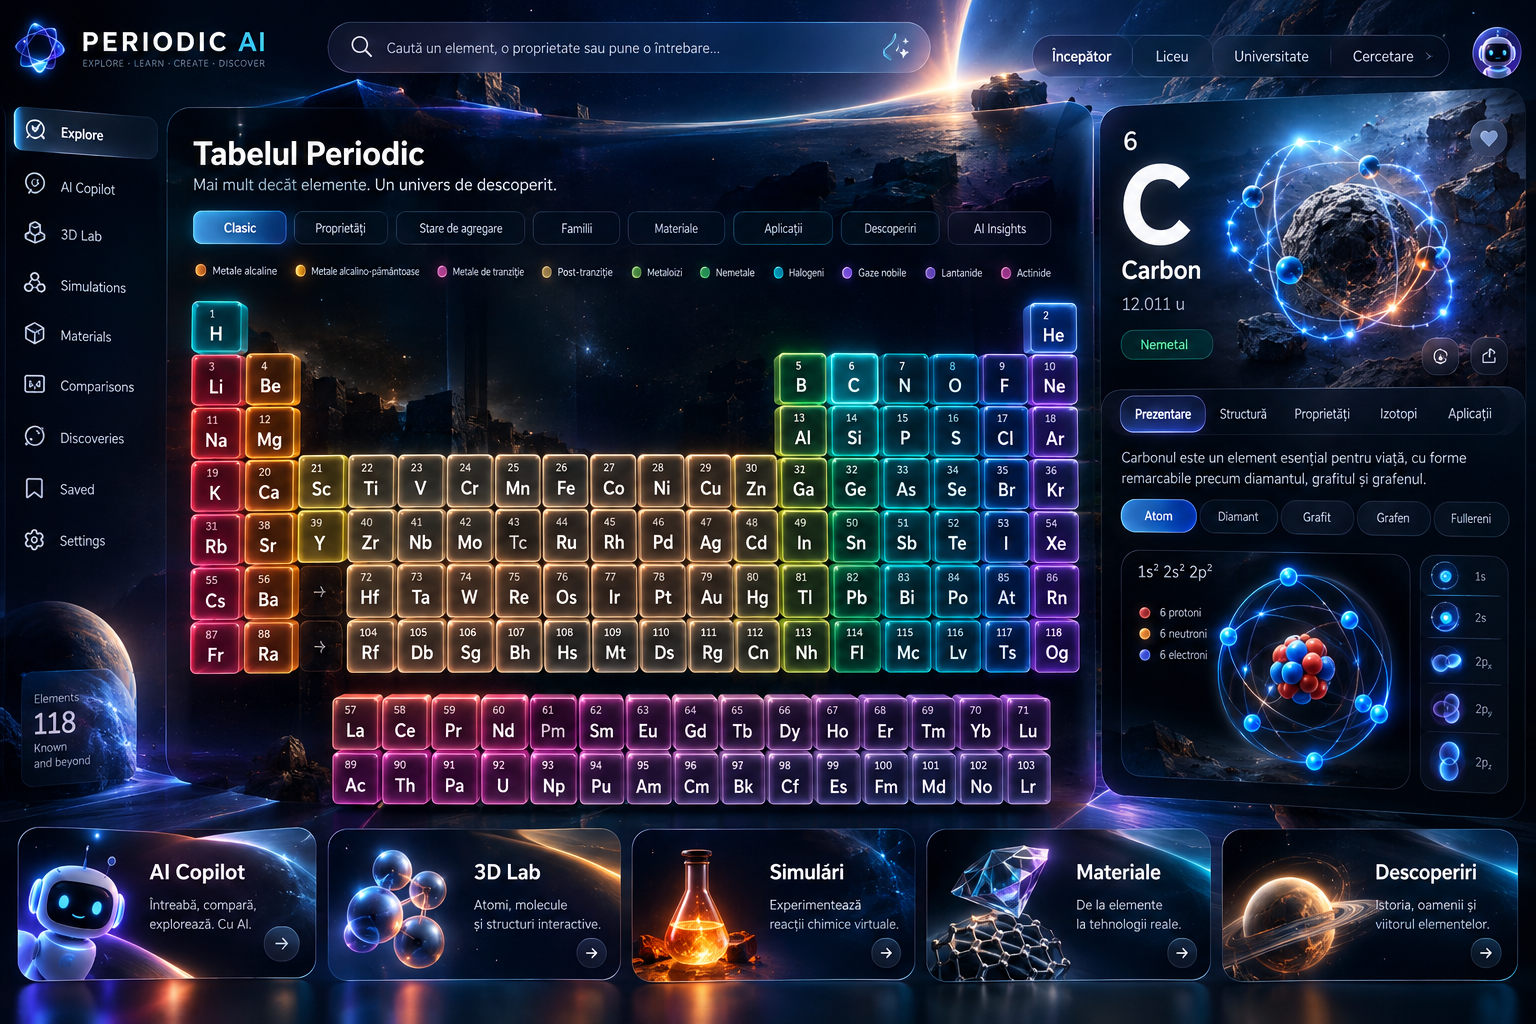Select the 2pz orbital icon
This screenshot has height=1024, width=1536.
point(1447,762)
